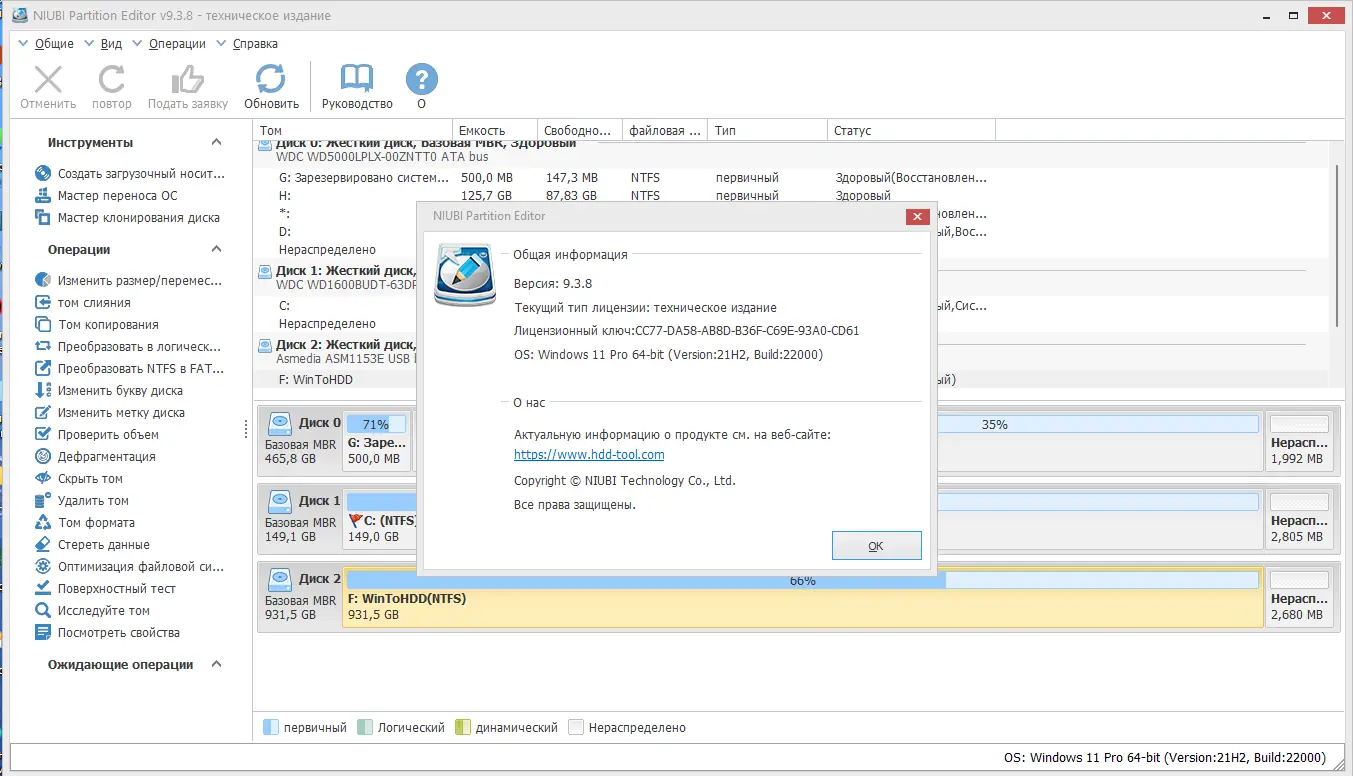Click the Лицензионный ключ line in dialog
1353x776 pixels.
686,331
